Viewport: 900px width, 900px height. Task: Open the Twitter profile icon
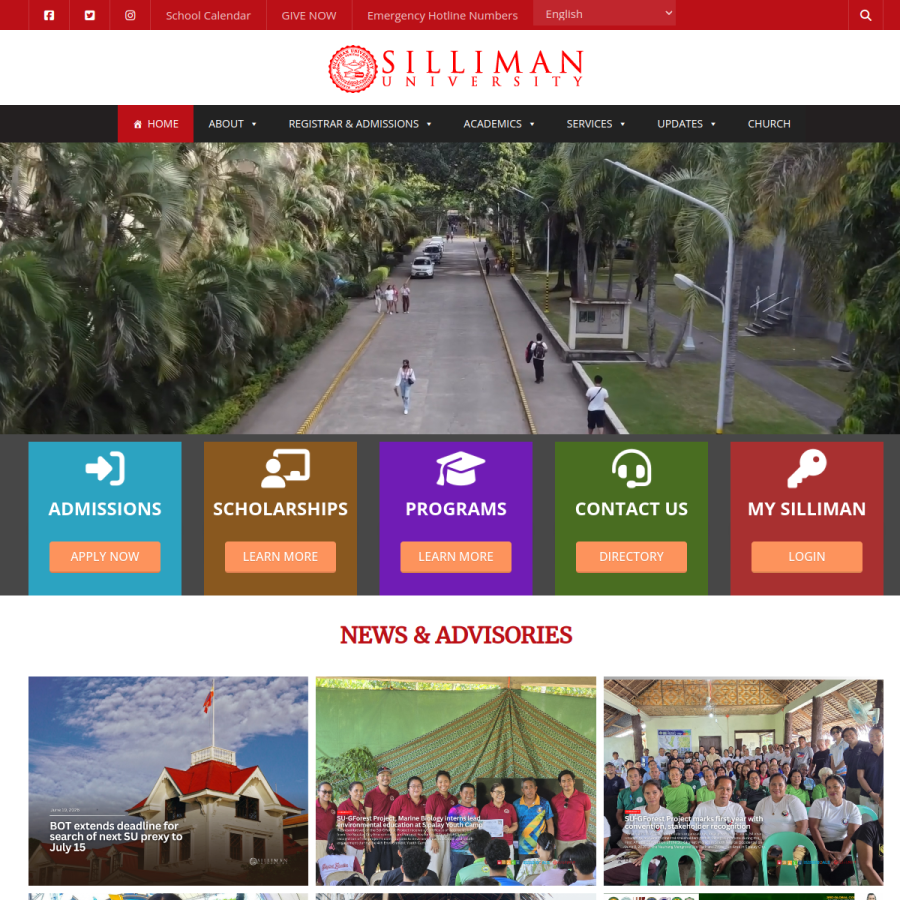click(x=90, y=15)
